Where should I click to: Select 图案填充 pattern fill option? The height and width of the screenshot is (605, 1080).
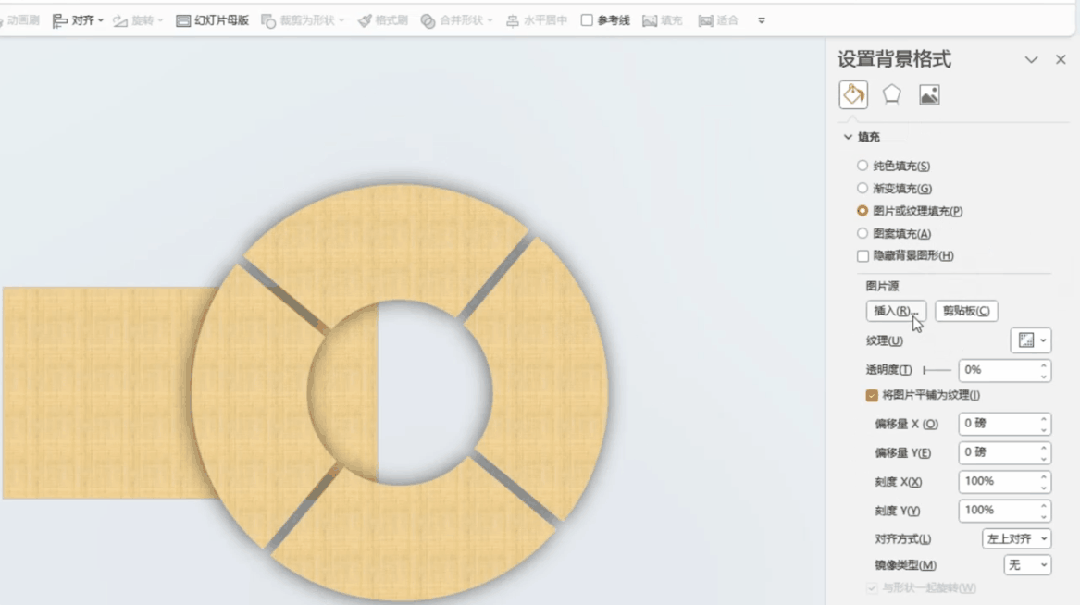tap(862, 234)
